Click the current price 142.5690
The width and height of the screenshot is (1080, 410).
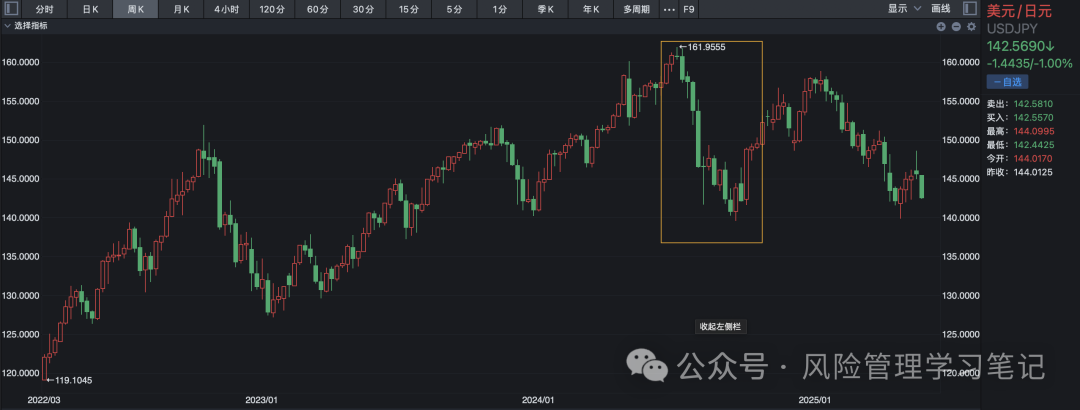[1021, 46]
